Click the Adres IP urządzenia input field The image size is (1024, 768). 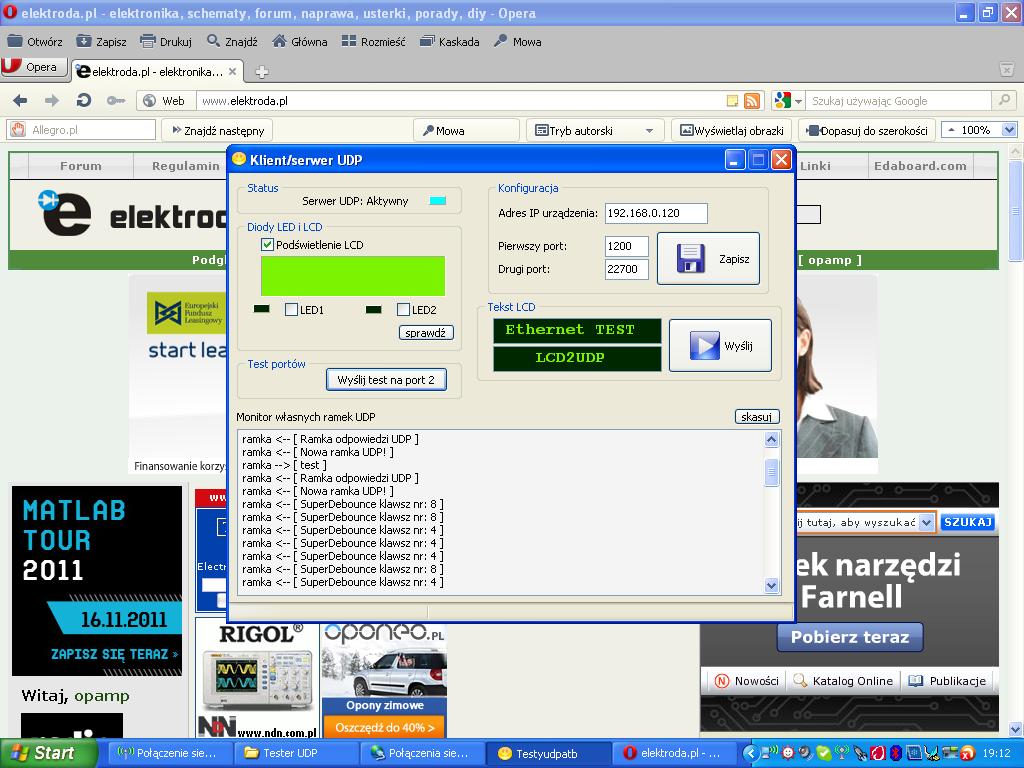tap(655, 213)
